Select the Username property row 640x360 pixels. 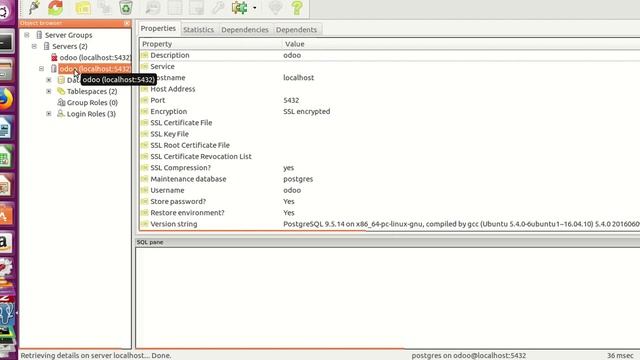pos(390,190)
